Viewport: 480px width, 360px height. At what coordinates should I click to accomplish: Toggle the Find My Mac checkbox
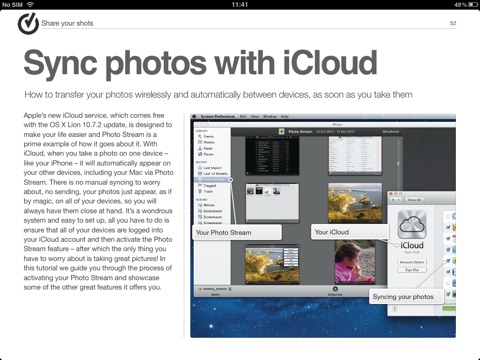click(448, 294)
